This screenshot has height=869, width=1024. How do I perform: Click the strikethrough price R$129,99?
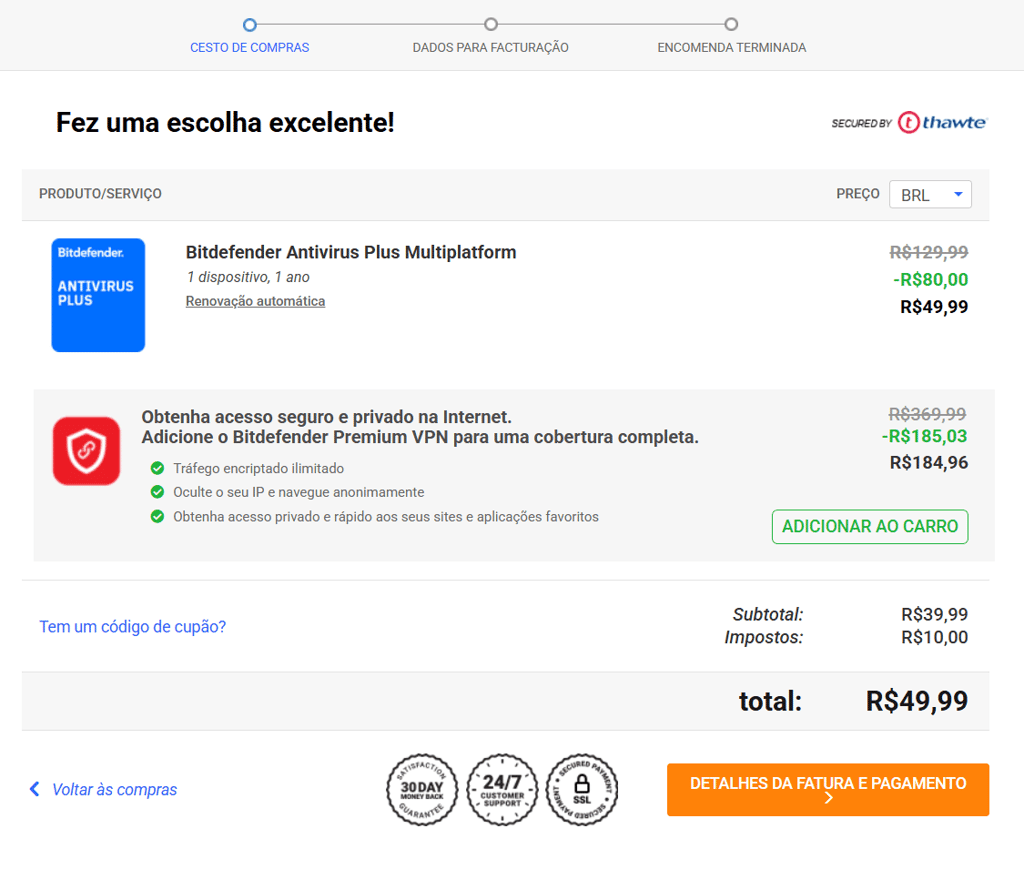click(929, 252)
